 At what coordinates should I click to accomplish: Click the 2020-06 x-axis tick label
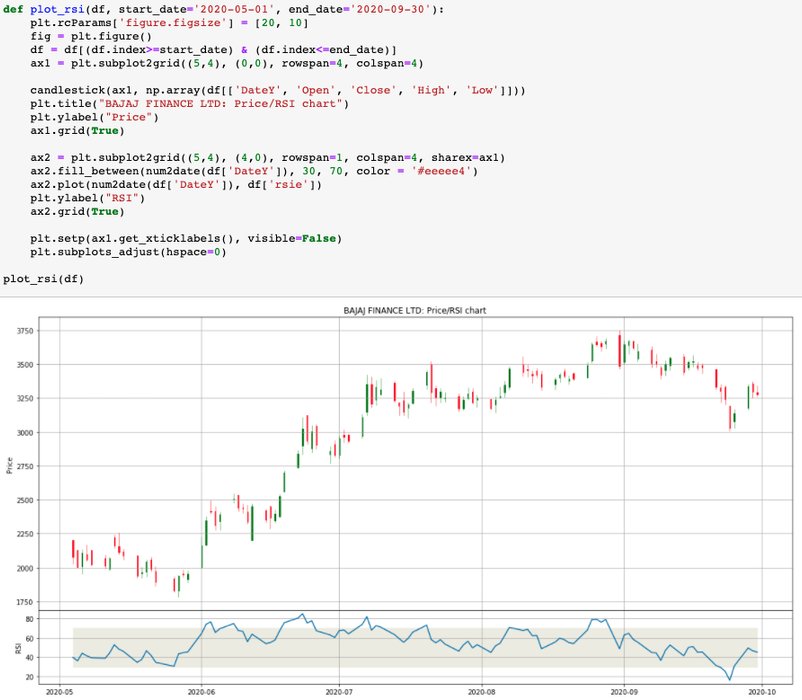pyautogui.click(x=201, y=691)
